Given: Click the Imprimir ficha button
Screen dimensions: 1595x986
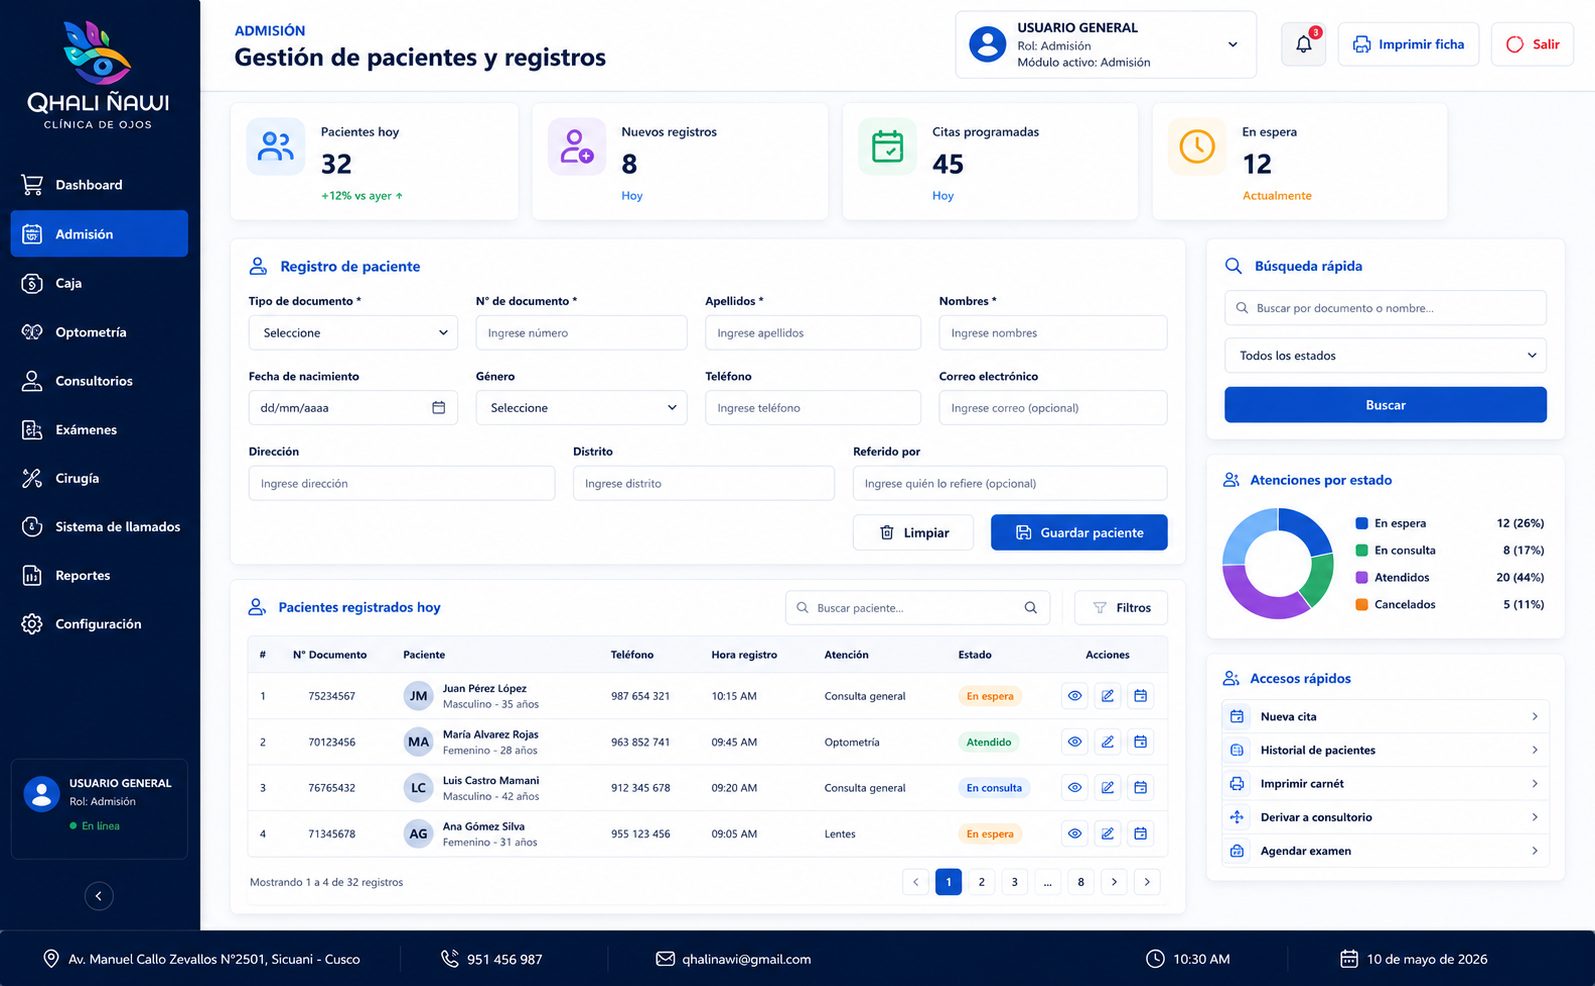Looking at the screenshot, I should [x=1408, y=44].
